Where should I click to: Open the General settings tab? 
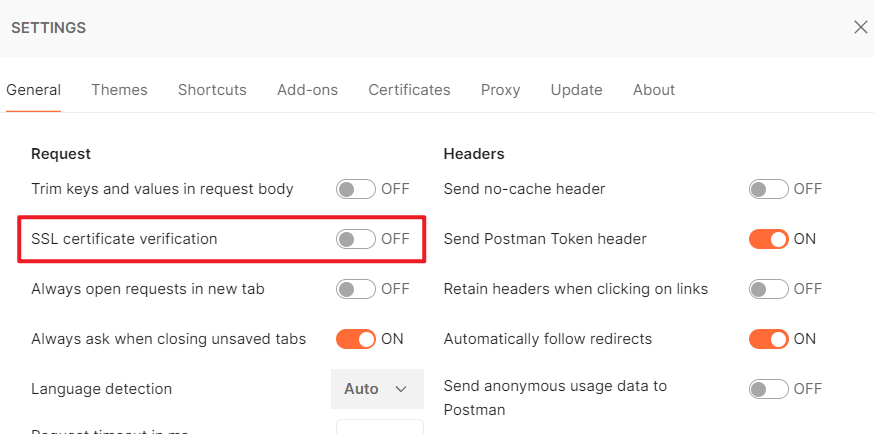point(34,90)
